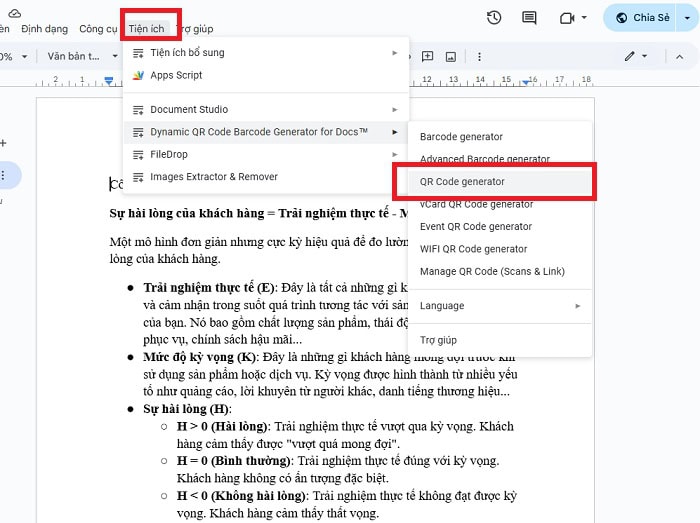Open the comments panel icon
This screenshot has height=523, width=700.
[x=529, y=18]
